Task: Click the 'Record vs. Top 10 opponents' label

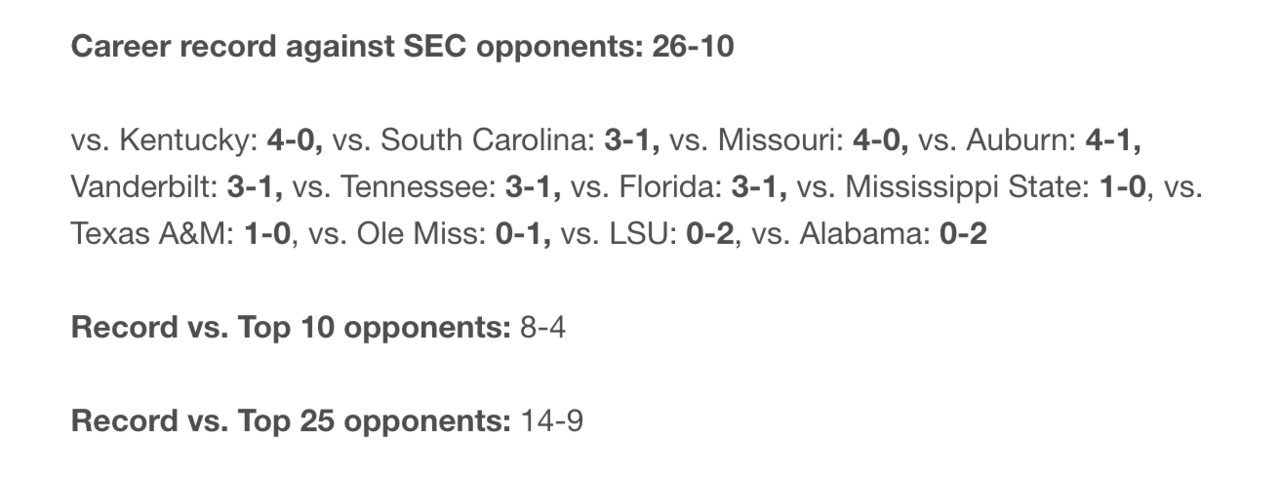Action: [x=291, y=328]
